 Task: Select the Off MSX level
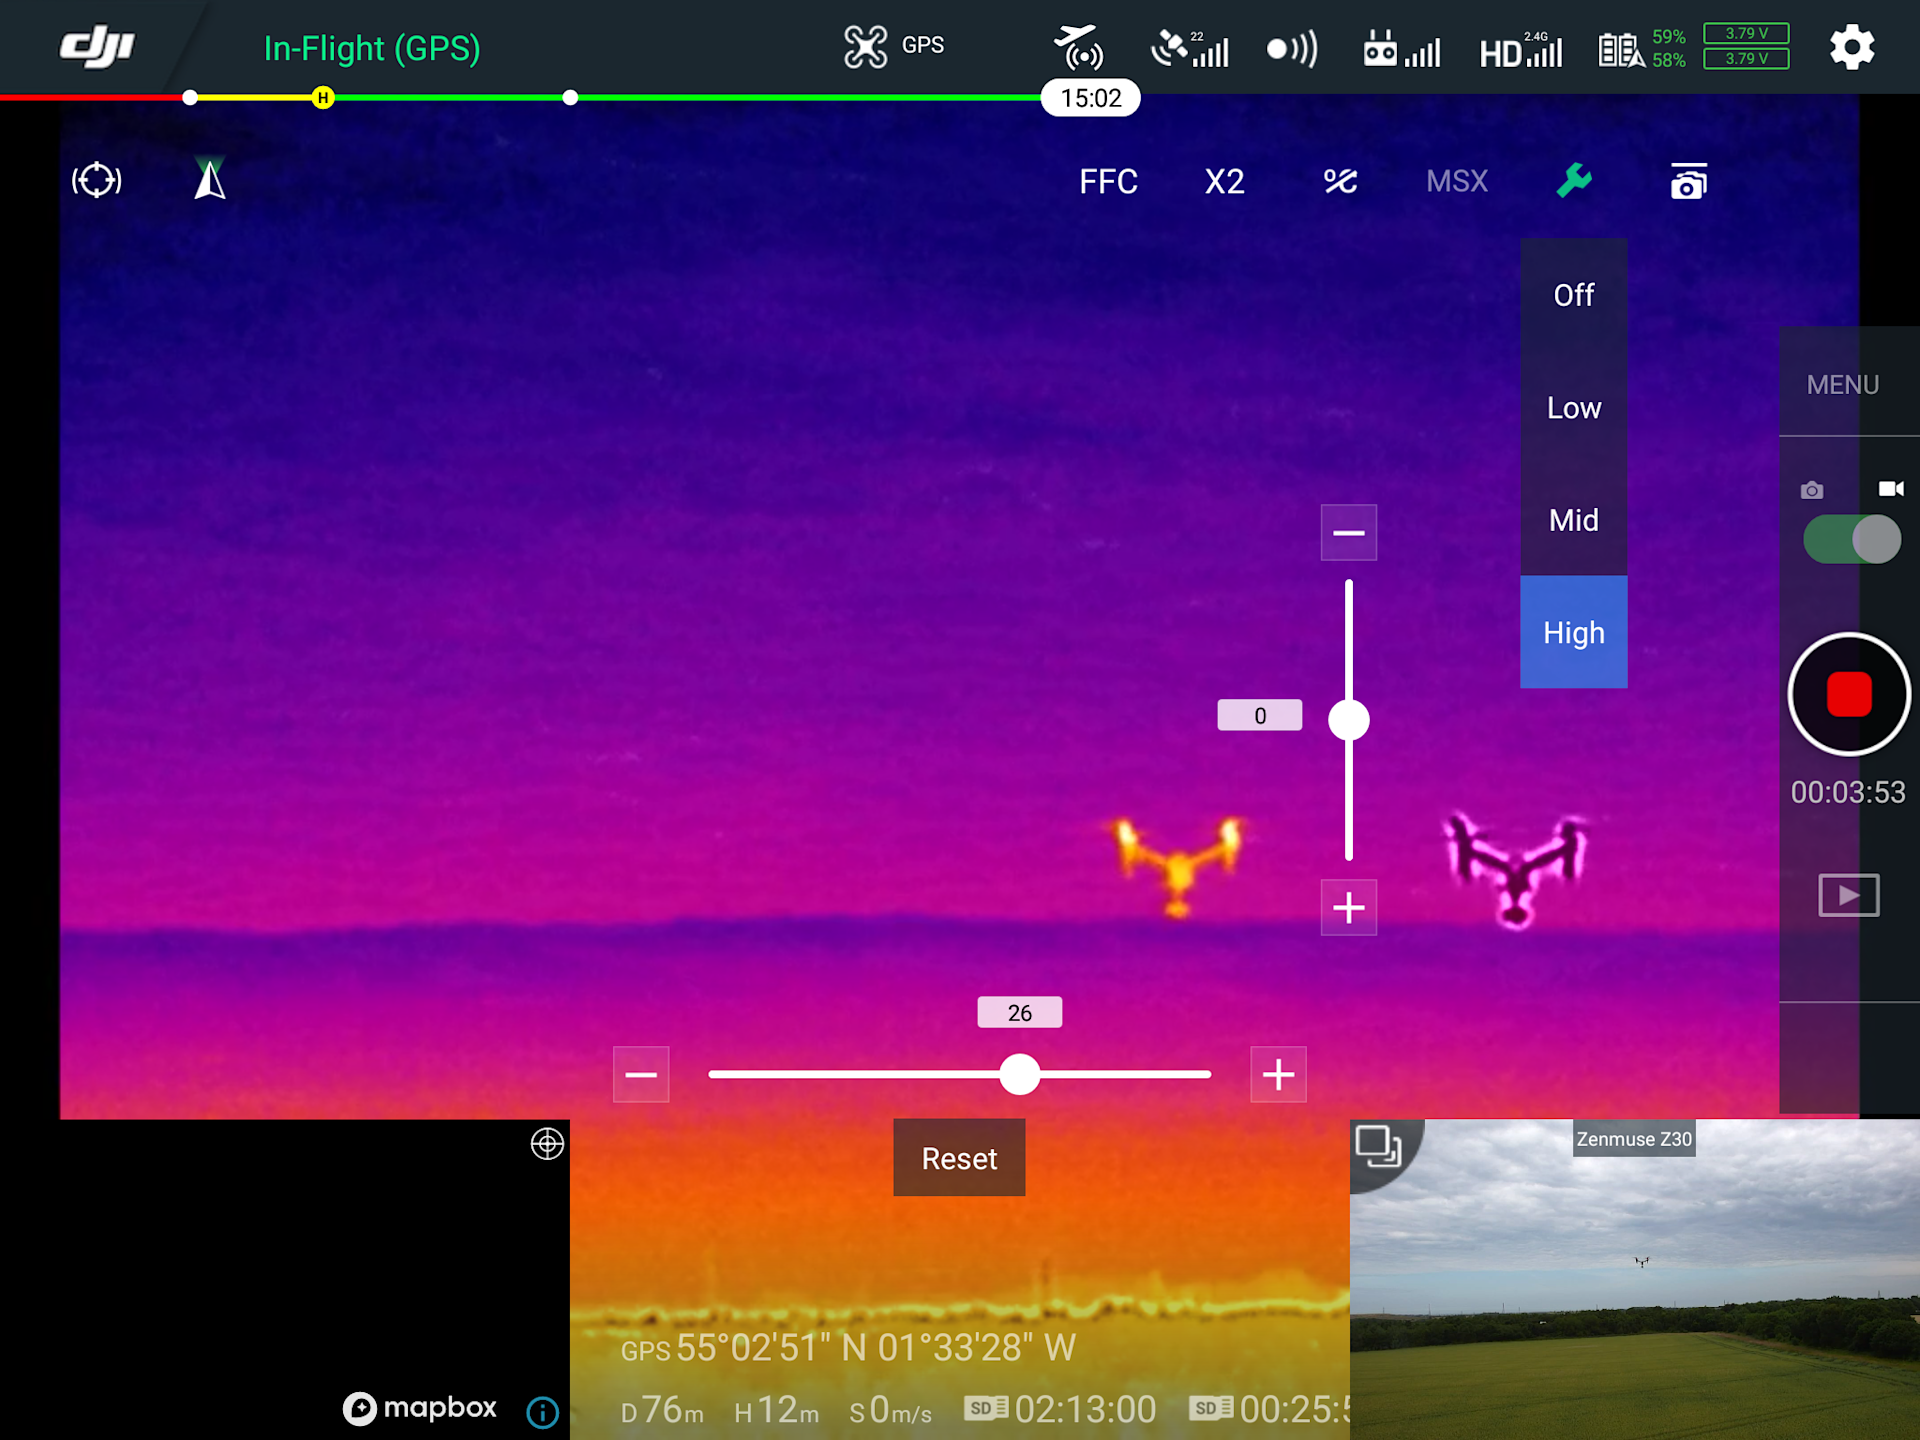pyautogui.click(x=1573, y=295)
